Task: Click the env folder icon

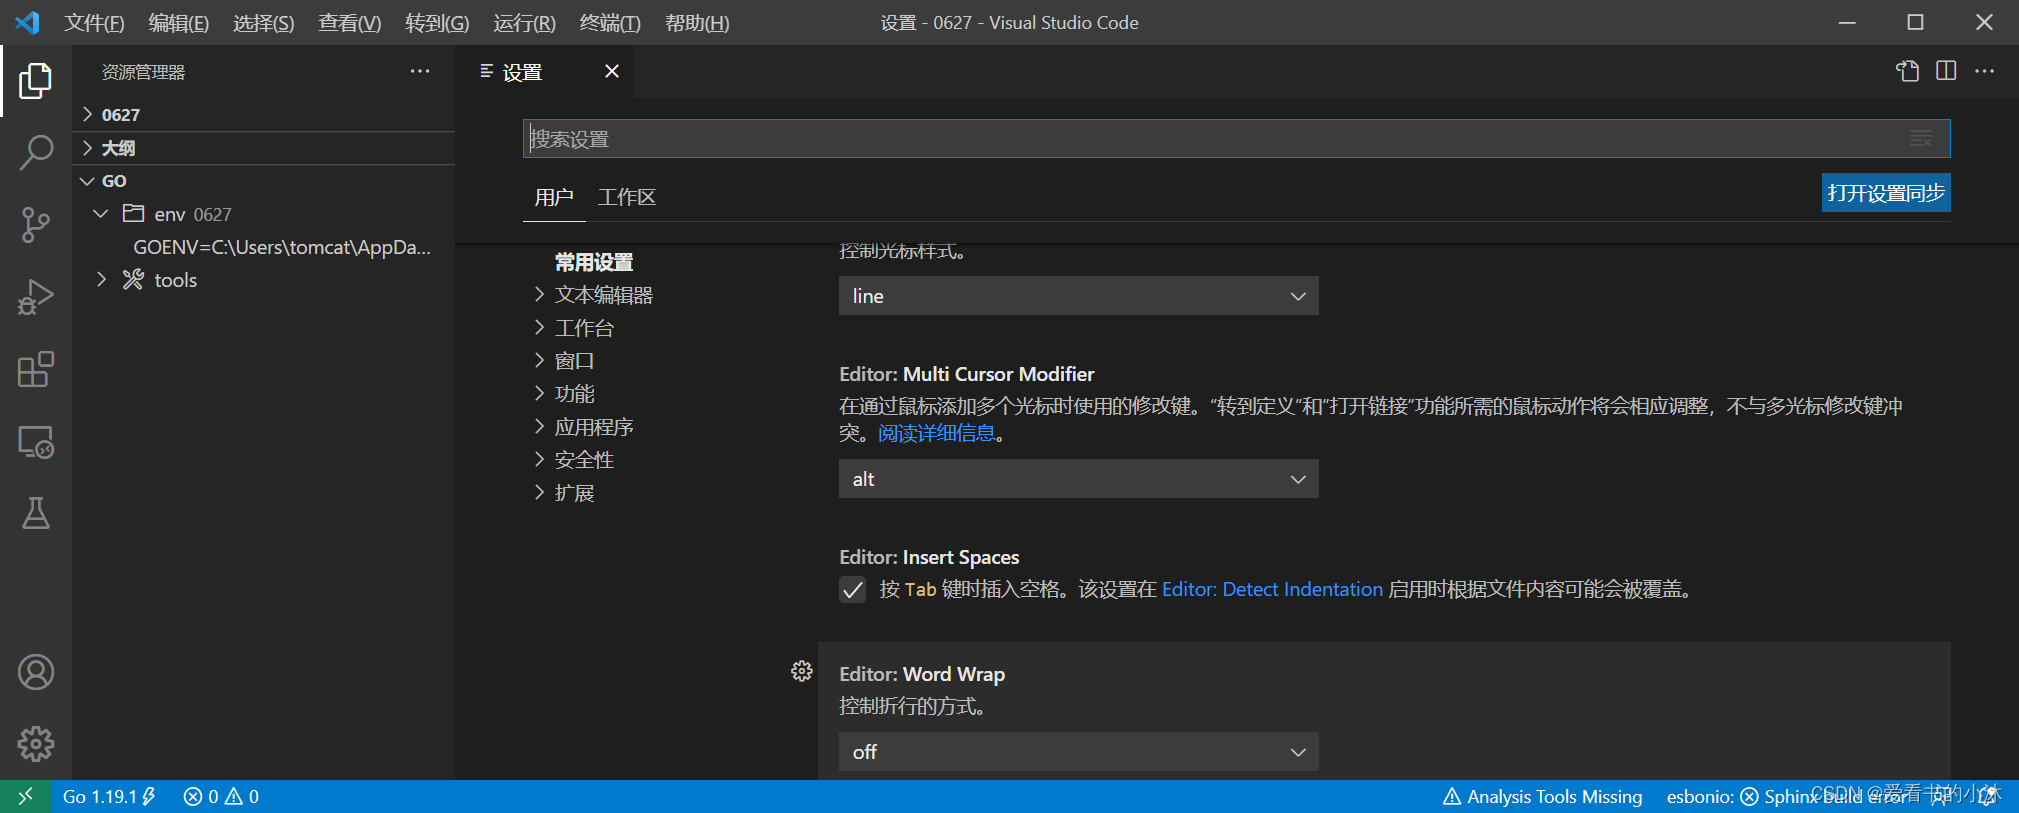Action: 134,213
